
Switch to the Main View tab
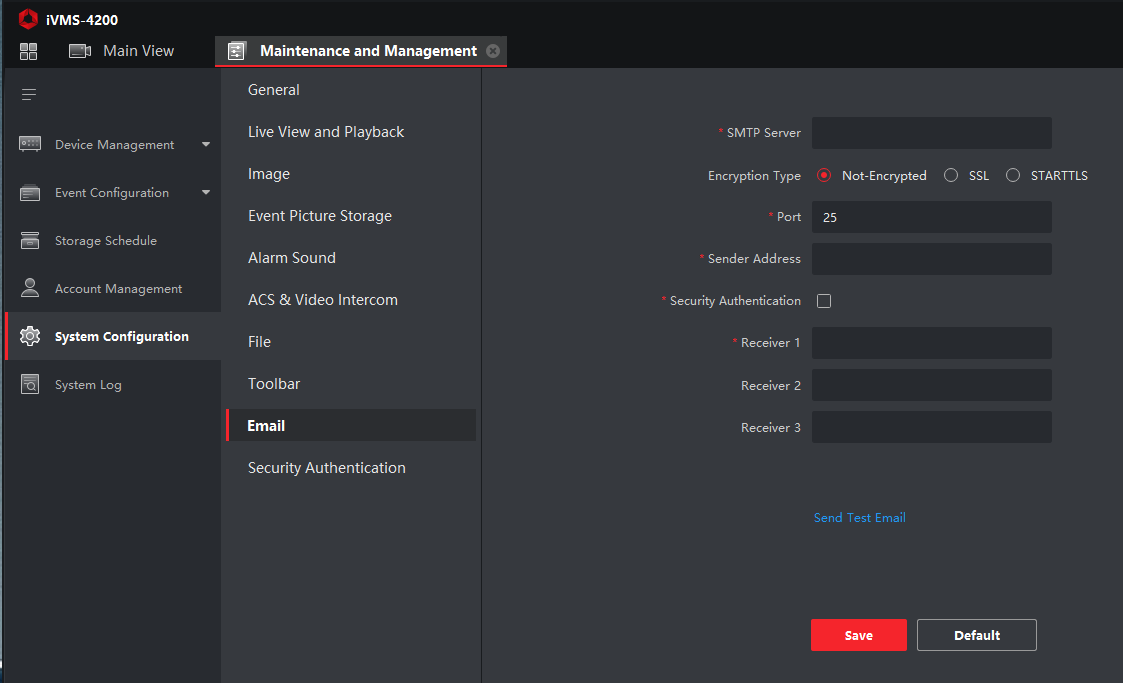pos(122,51)
